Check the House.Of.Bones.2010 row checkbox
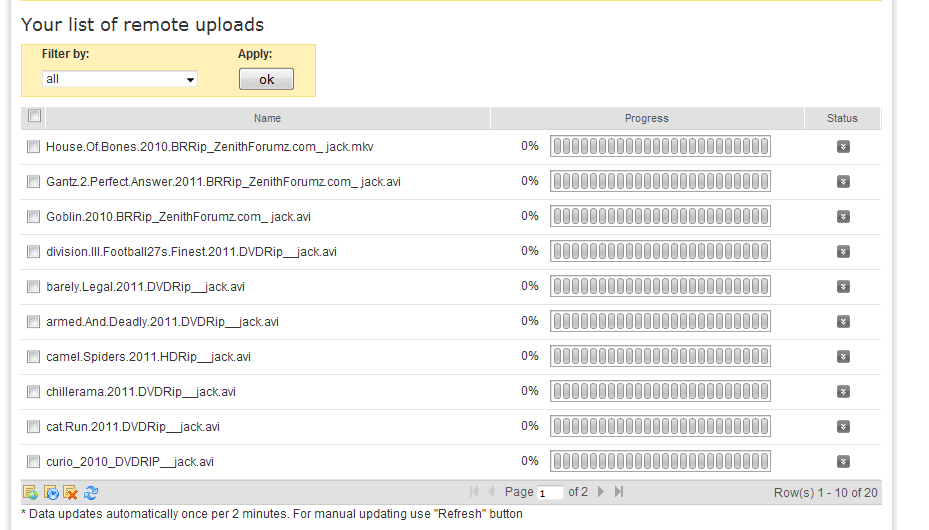 pyautogui.click(x=33, y=147)
